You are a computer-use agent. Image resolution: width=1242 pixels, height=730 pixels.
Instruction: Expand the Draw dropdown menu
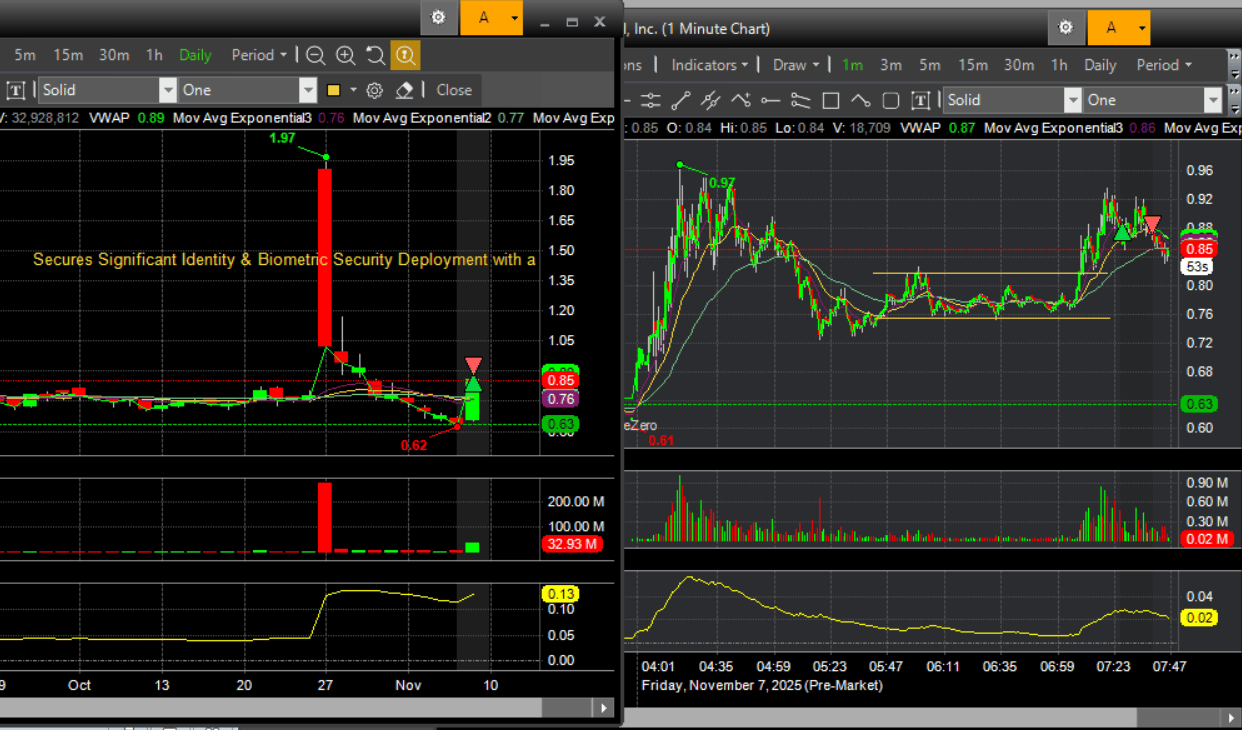(796, 65)
